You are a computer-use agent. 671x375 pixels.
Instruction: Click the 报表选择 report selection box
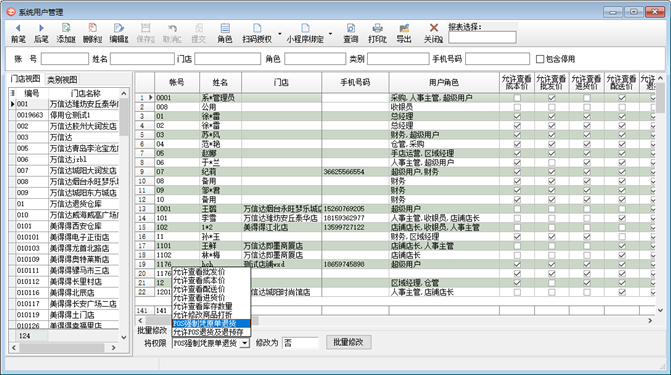click(482, 38)
